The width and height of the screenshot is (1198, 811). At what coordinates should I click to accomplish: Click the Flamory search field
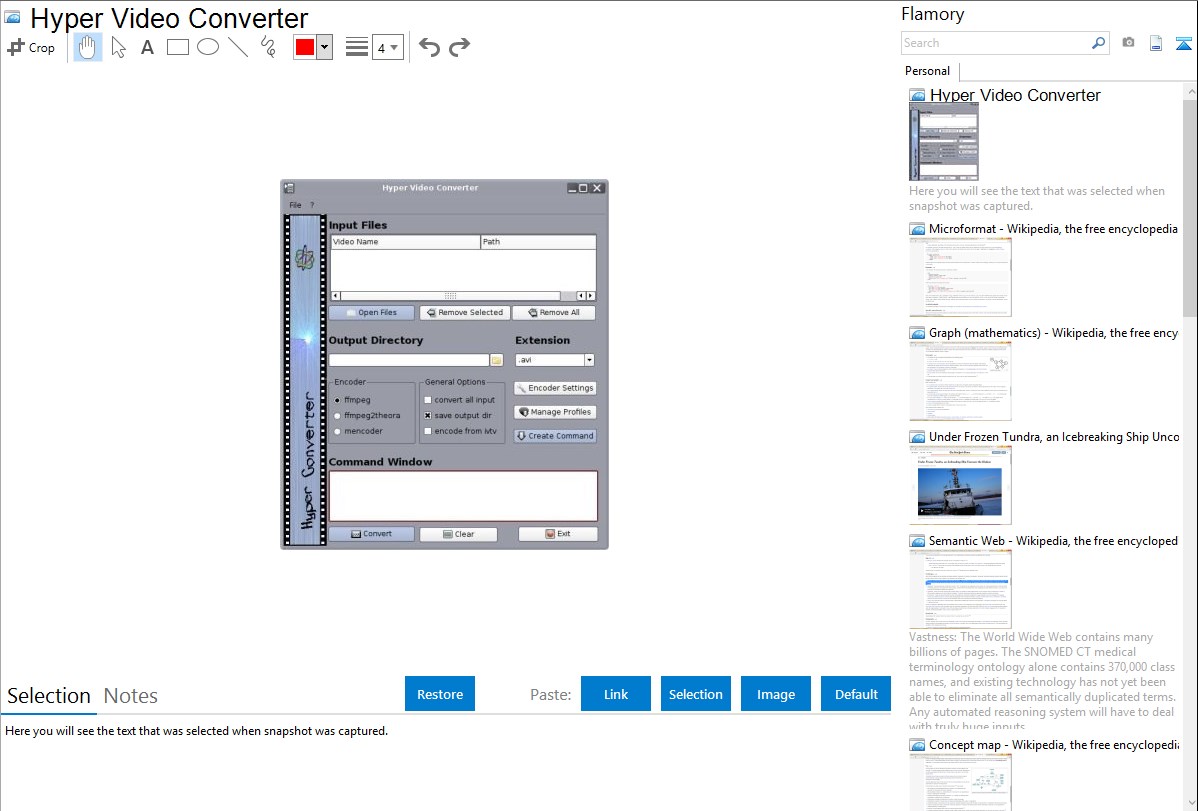click(996, 43)
